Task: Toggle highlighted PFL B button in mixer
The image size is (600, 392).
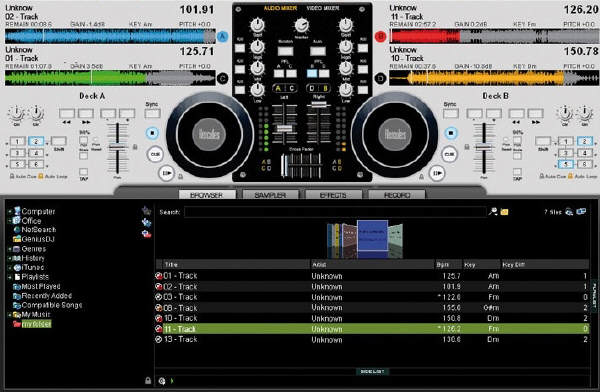Action: 312,73
